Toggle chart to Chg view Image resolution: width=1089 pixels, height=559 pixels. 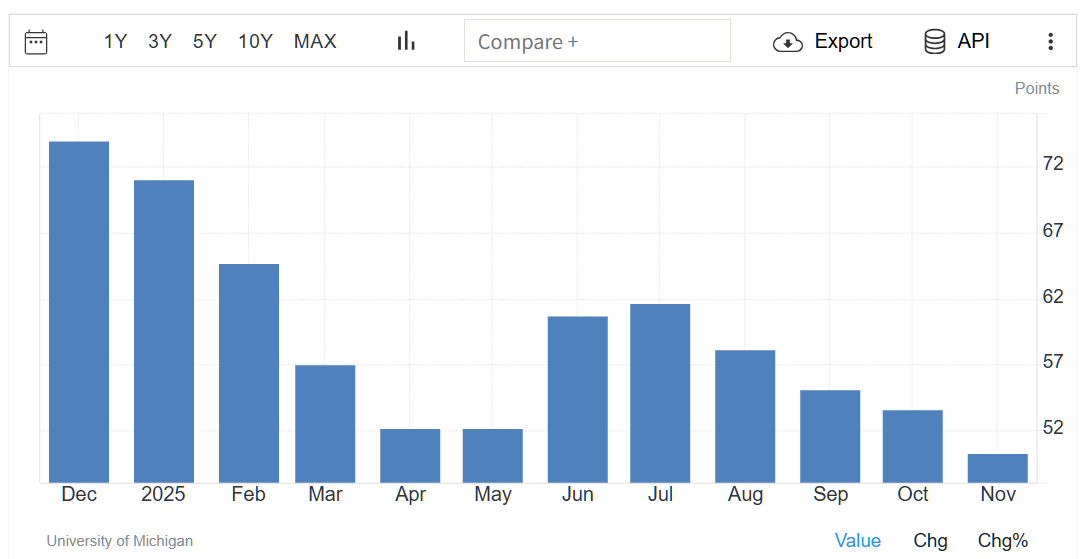930,540
